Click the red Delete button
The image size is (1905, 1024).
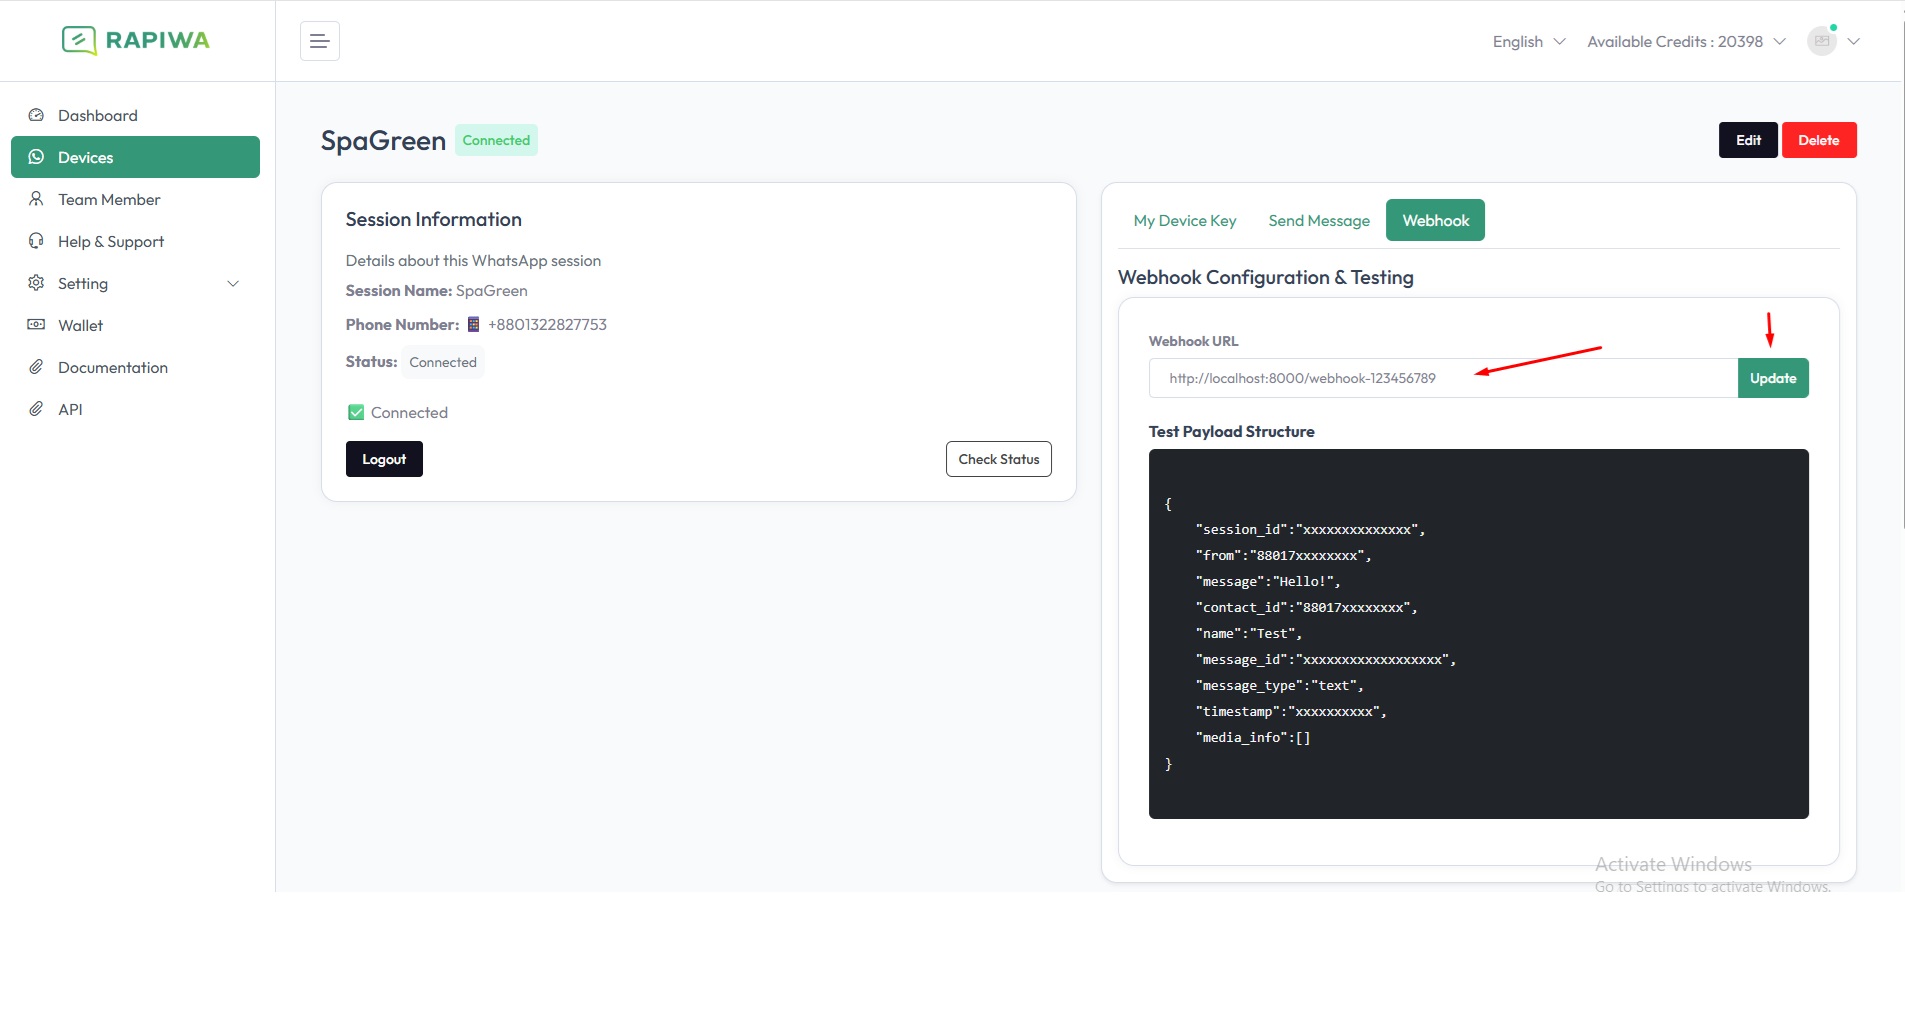1818,140
